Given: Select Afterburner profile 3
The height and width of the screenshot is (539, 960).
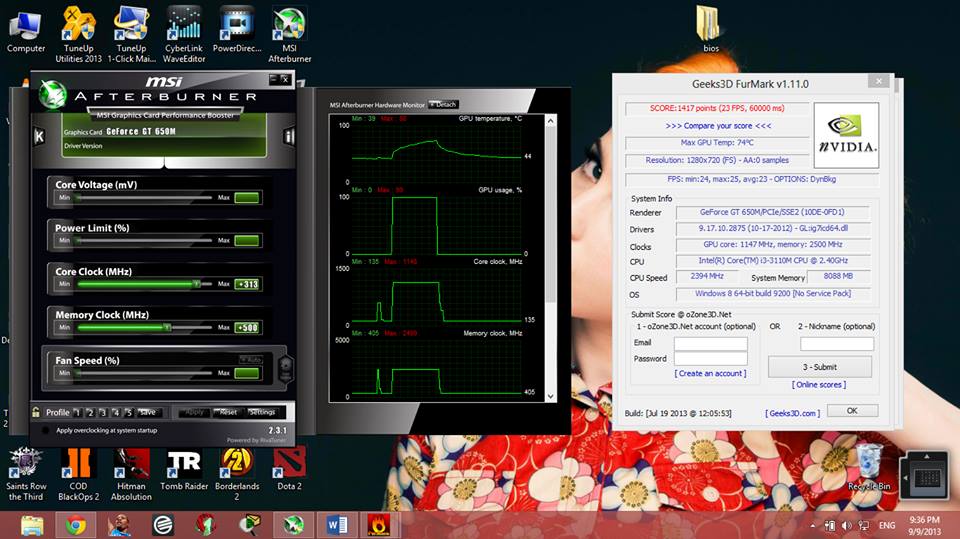Looking at the screenshot, I should click(103, 412).
